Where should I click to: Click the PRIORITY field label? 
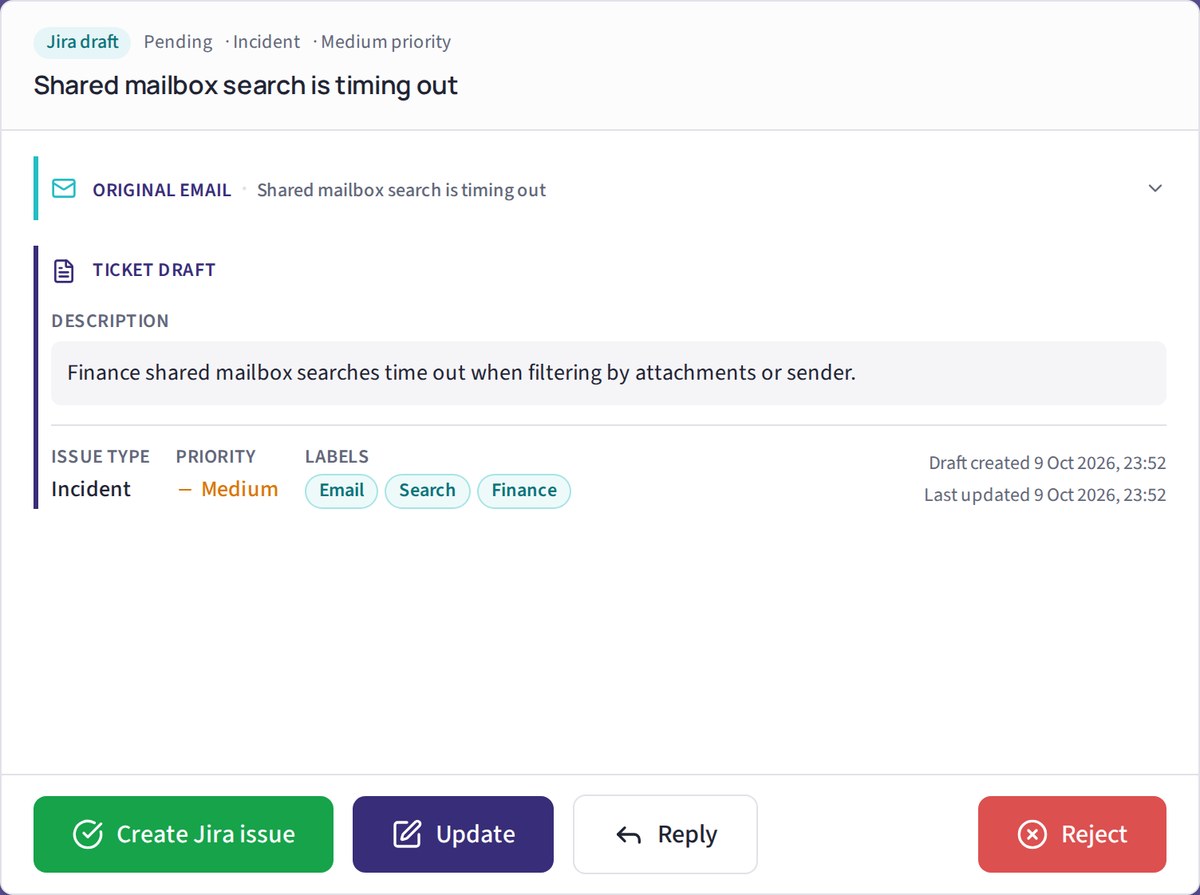click(216, 457)
